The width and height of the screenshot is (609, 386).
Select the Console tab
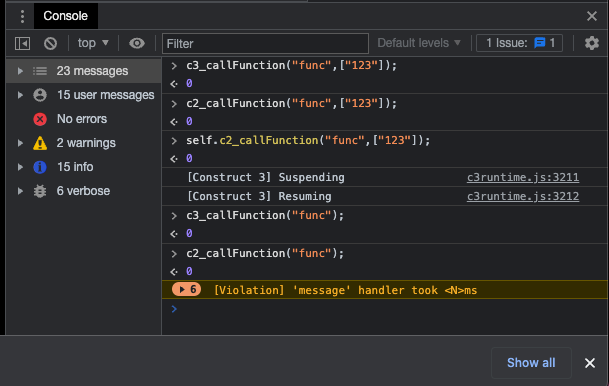[x=66, y=16]
